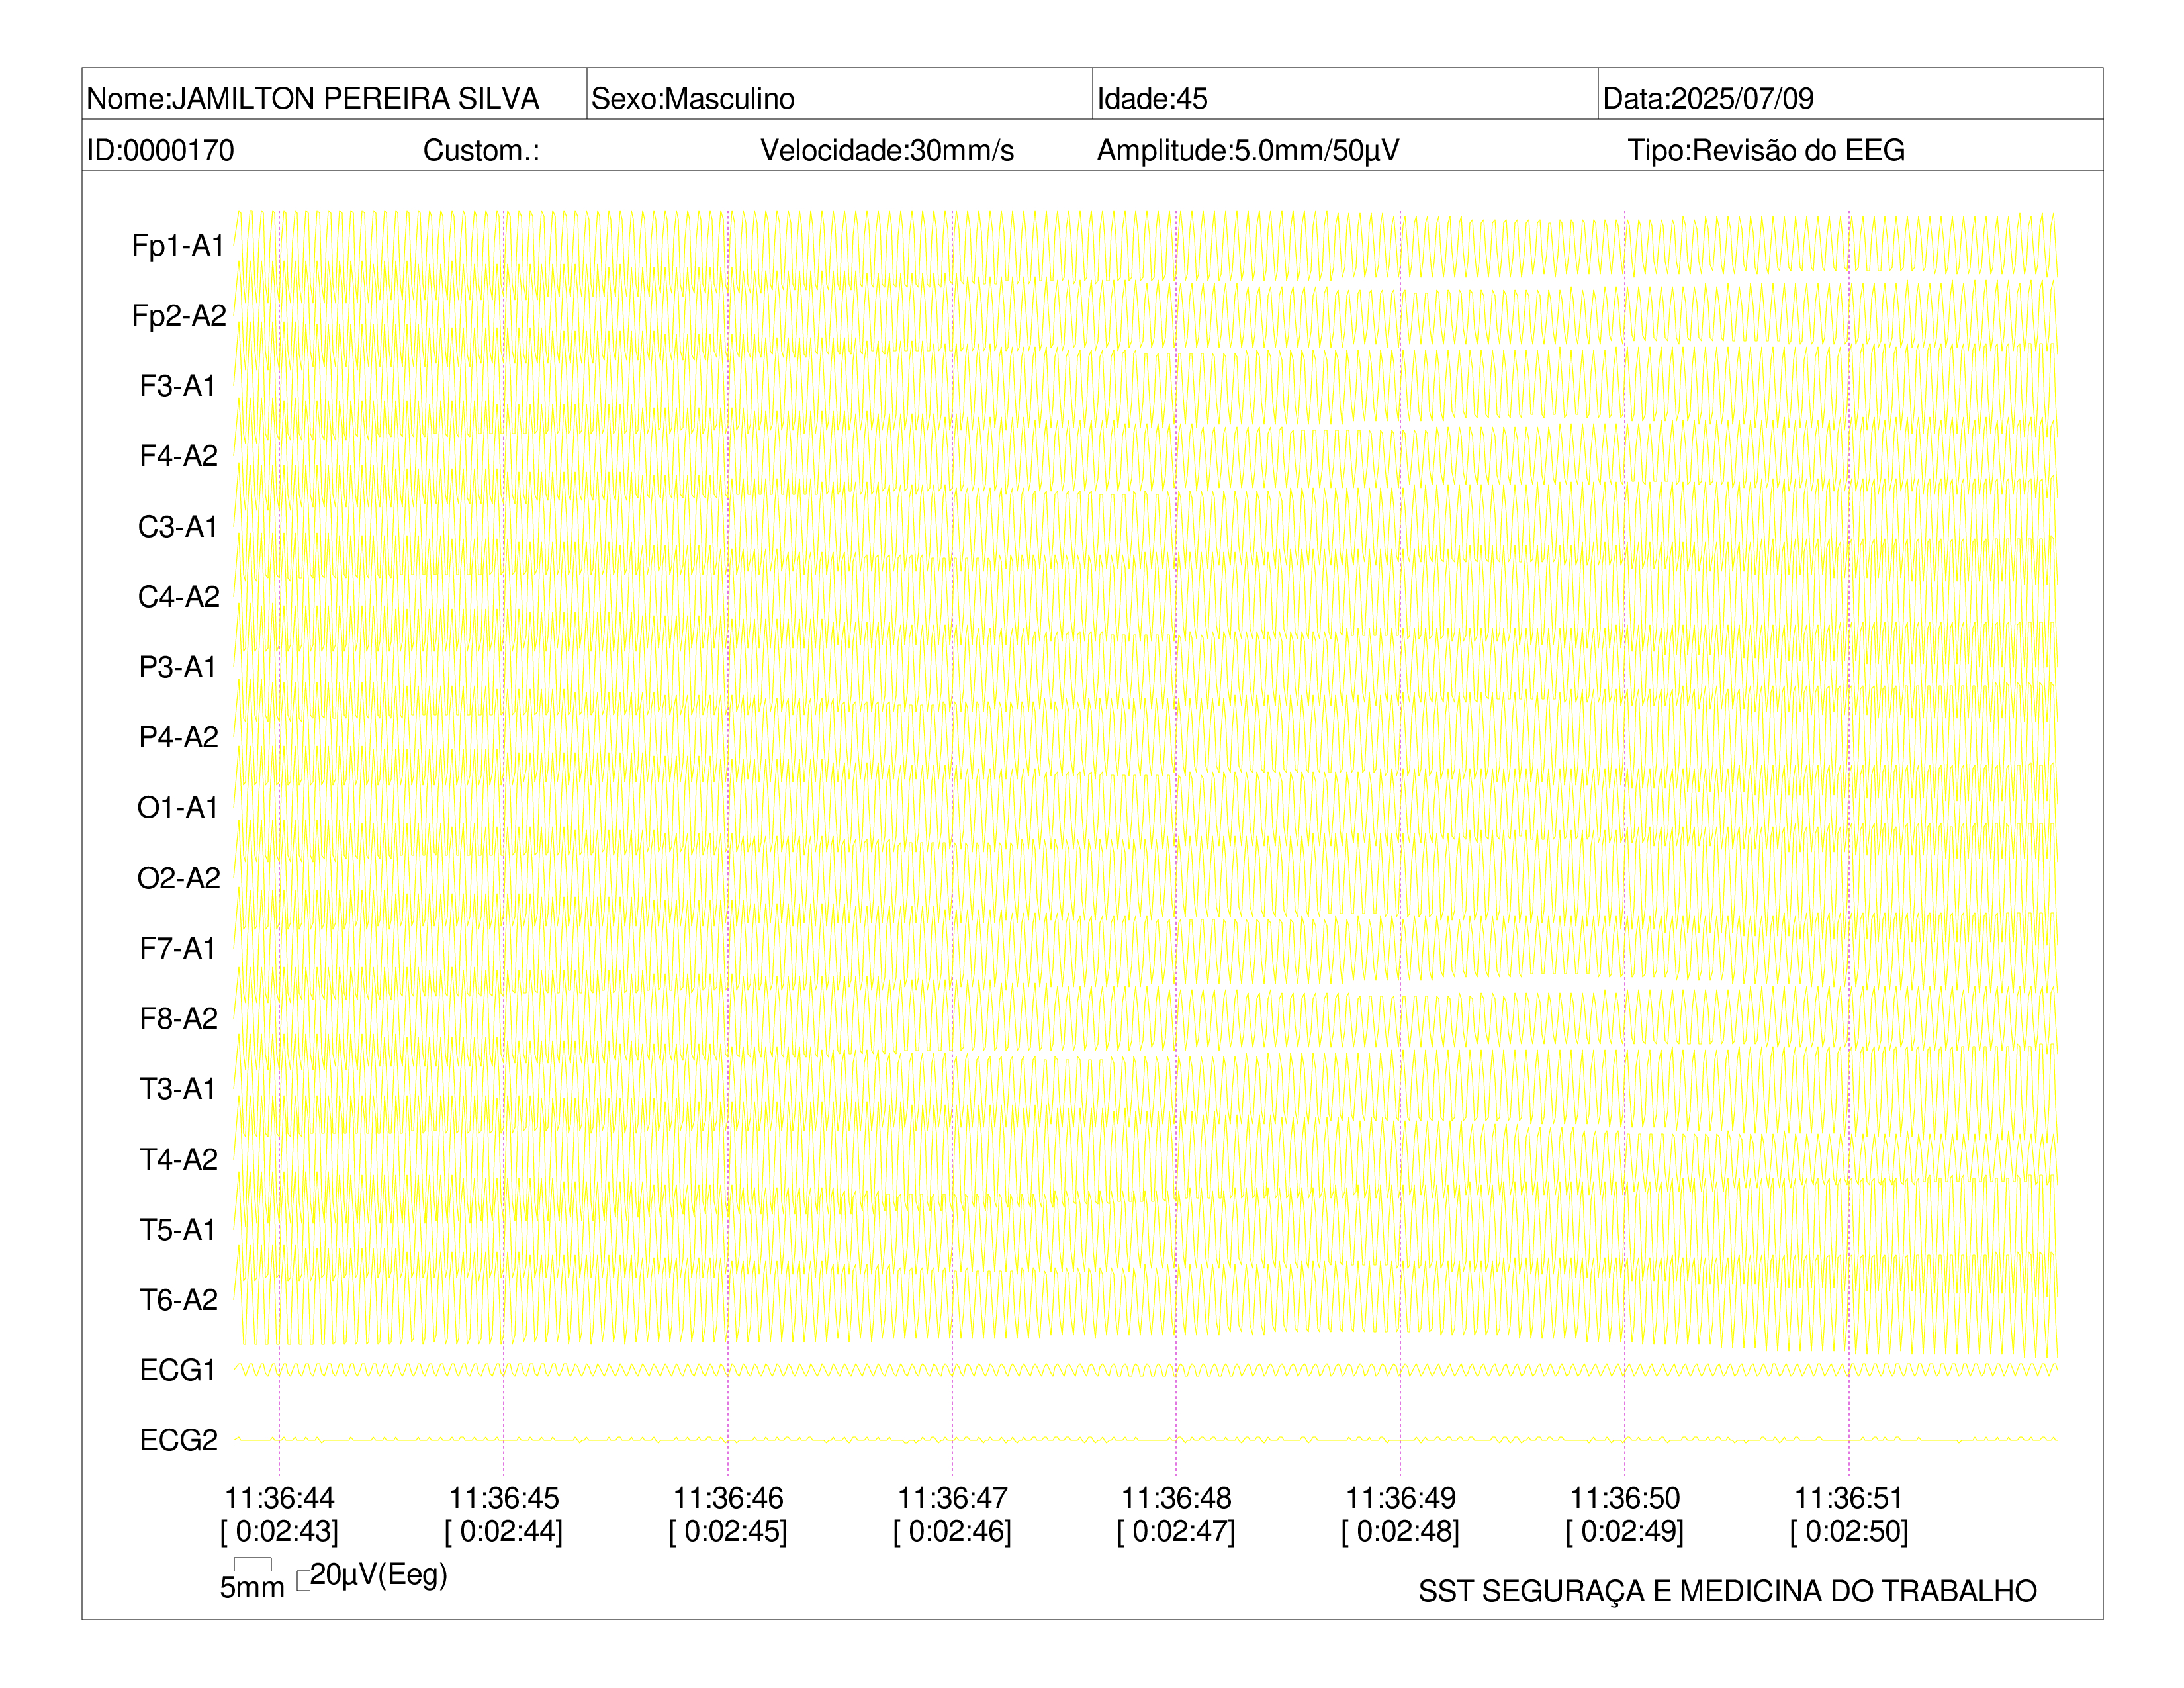Click the F8-A2 channel label
This screenshot has height=1688, width=2184.
point(179,1018)
